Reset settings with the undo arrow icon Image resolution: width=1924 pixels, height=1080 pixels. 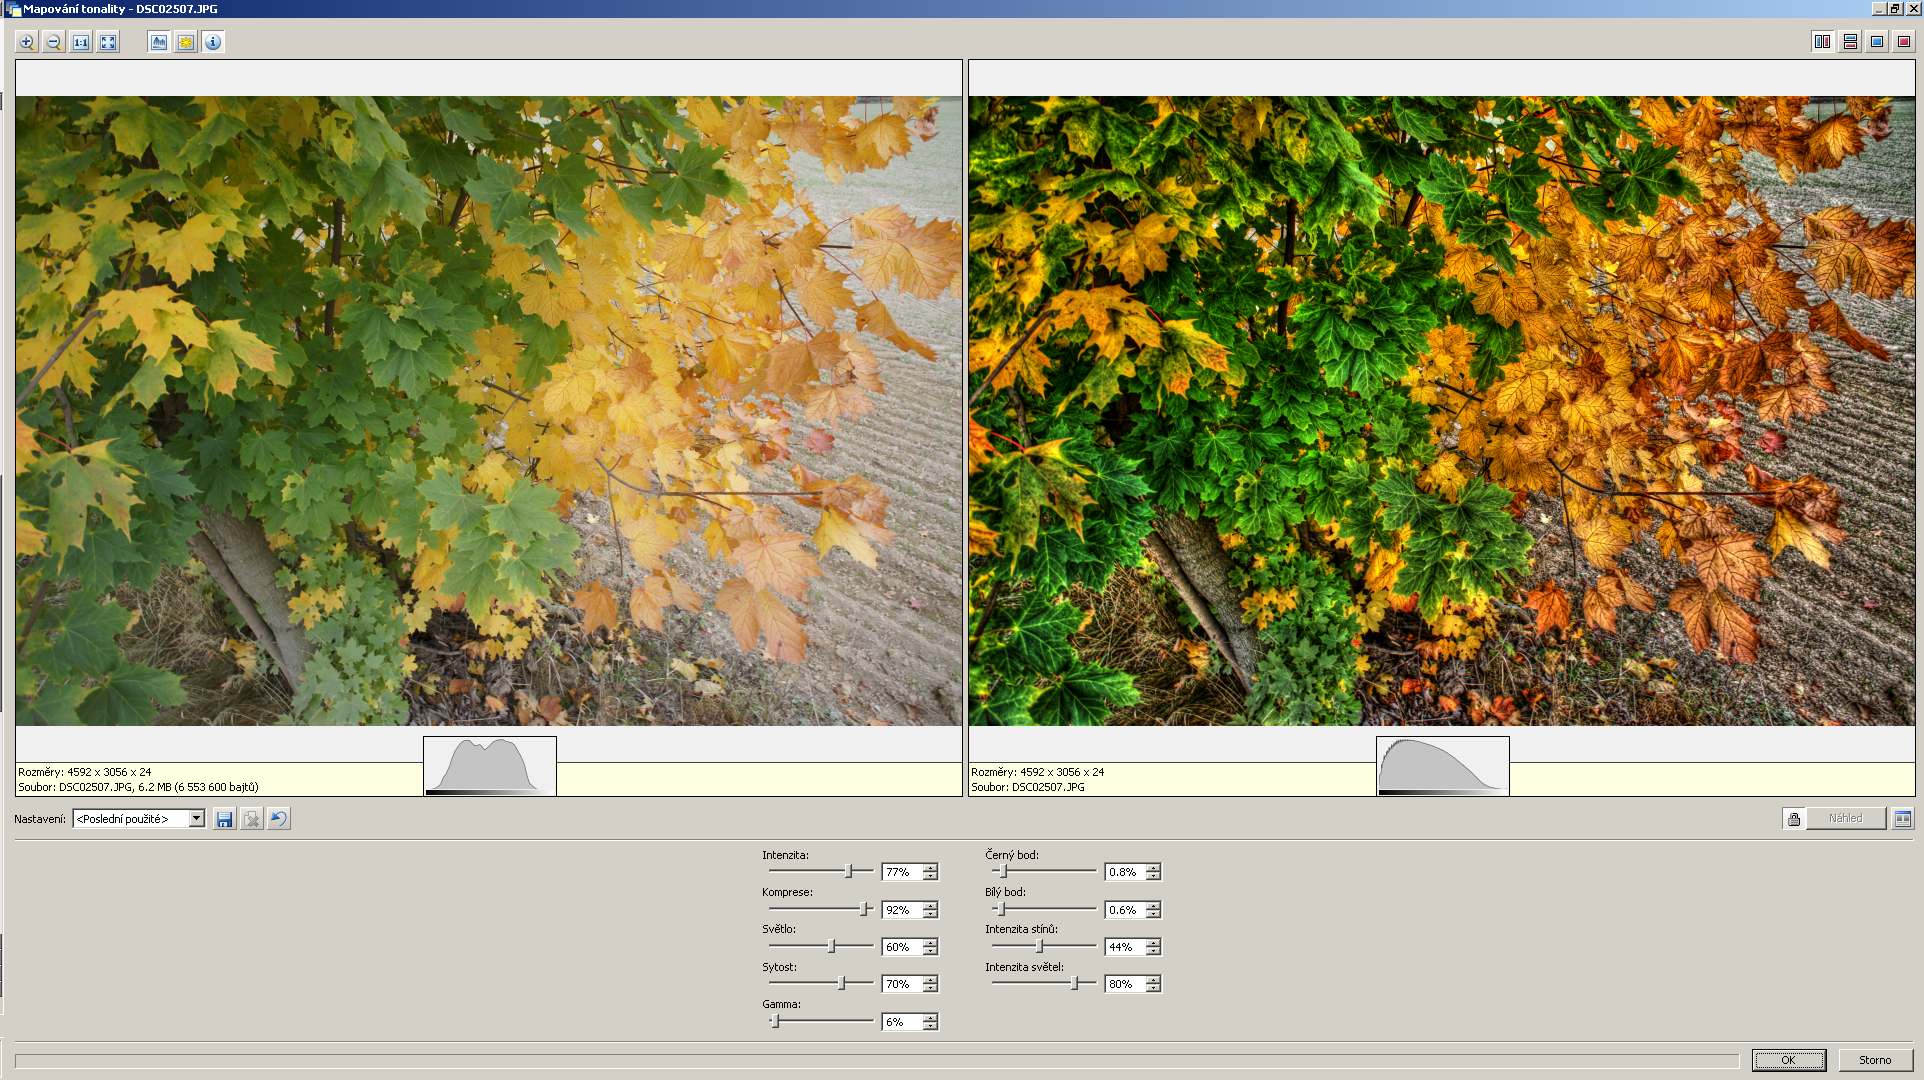279,819
